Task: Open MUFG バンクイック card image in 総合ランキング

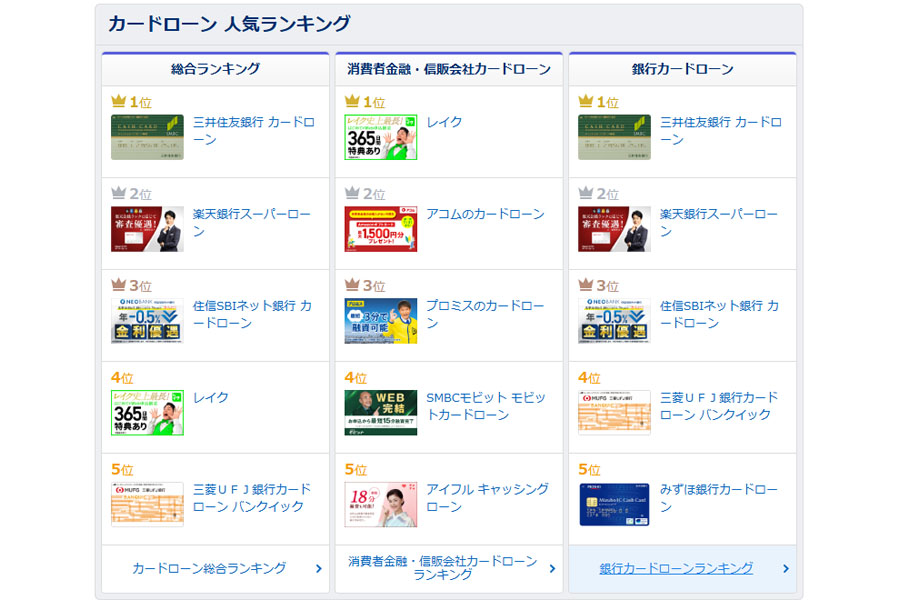Action: click(148, 505)
